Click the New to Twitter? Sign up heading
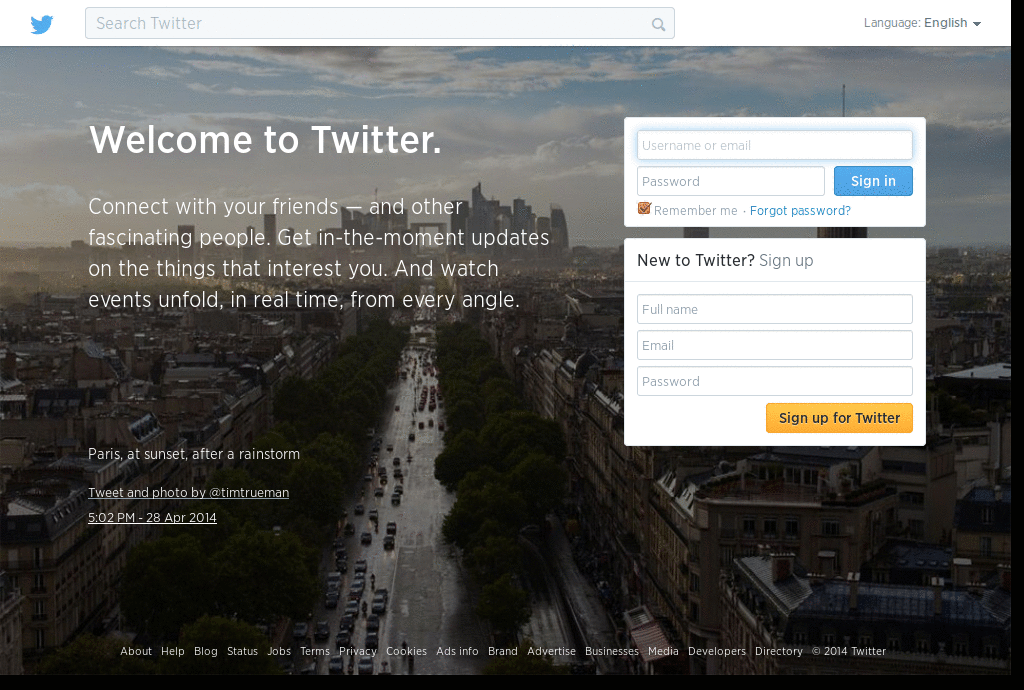Image resolution: width=1024 pixels, height=690 pixels. click(x=725, y=260)
